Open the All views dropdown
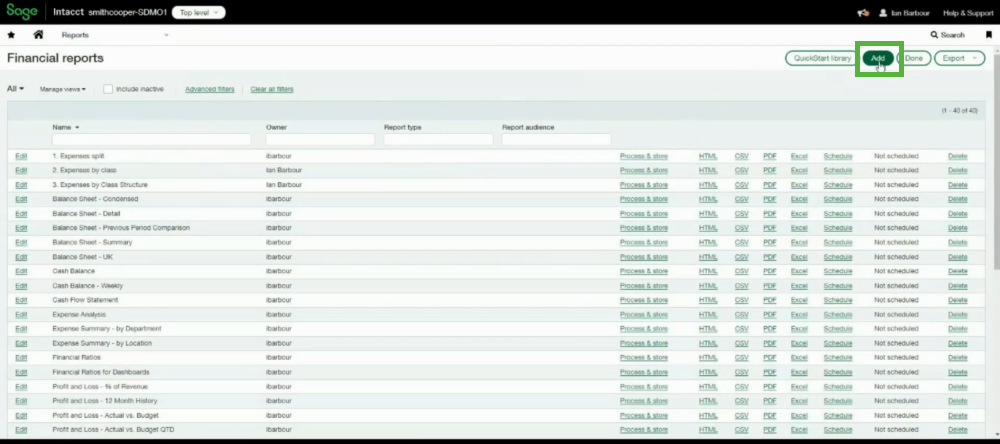 pos(15,89)
